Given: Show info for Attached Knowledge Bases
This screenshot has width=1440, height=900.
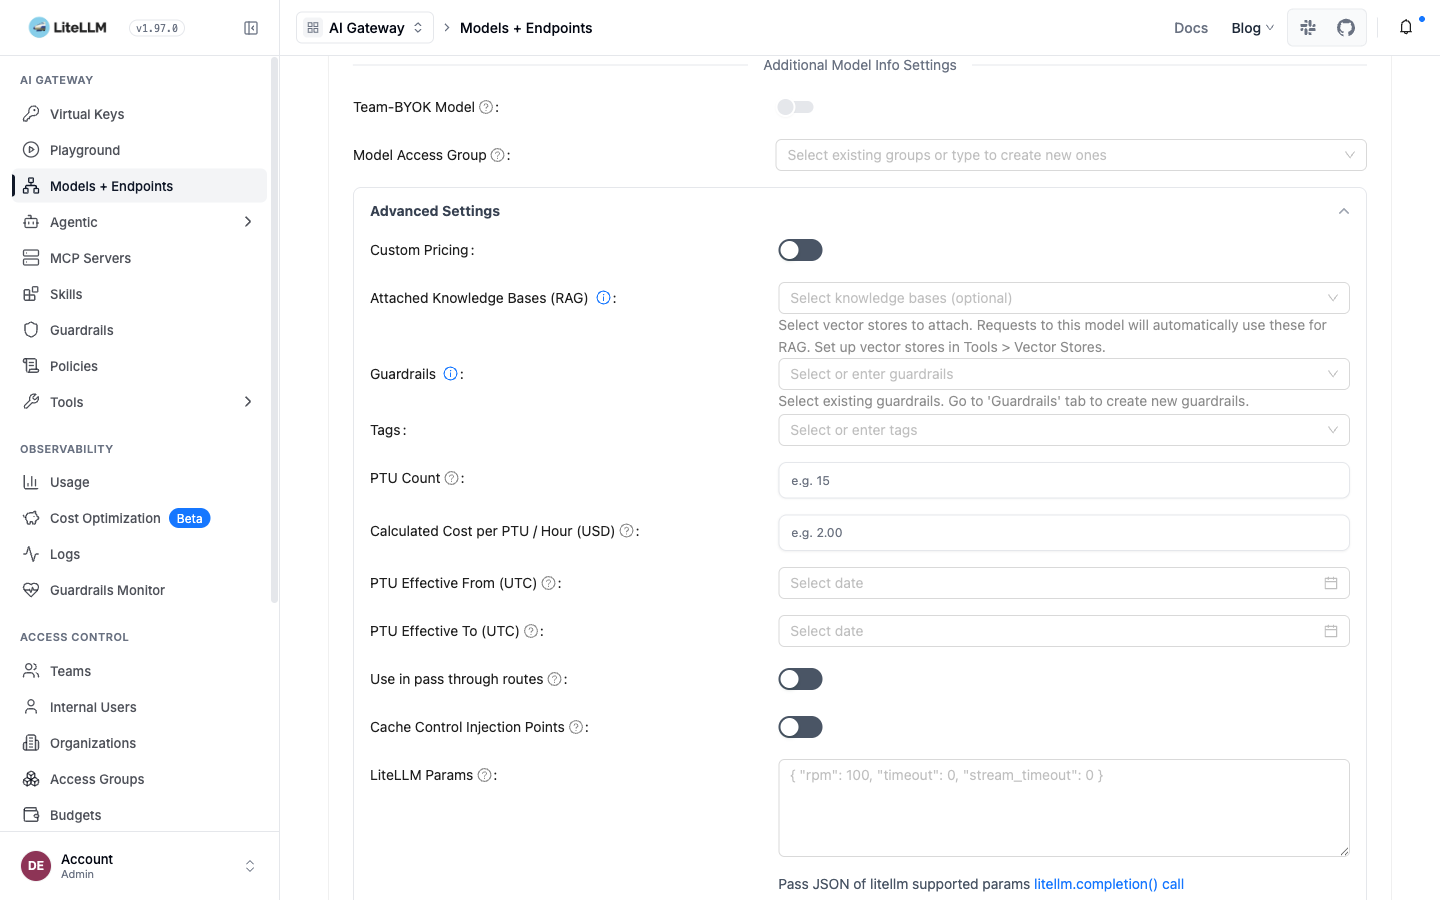Looking at the screenshot, I should coord(603,298).
